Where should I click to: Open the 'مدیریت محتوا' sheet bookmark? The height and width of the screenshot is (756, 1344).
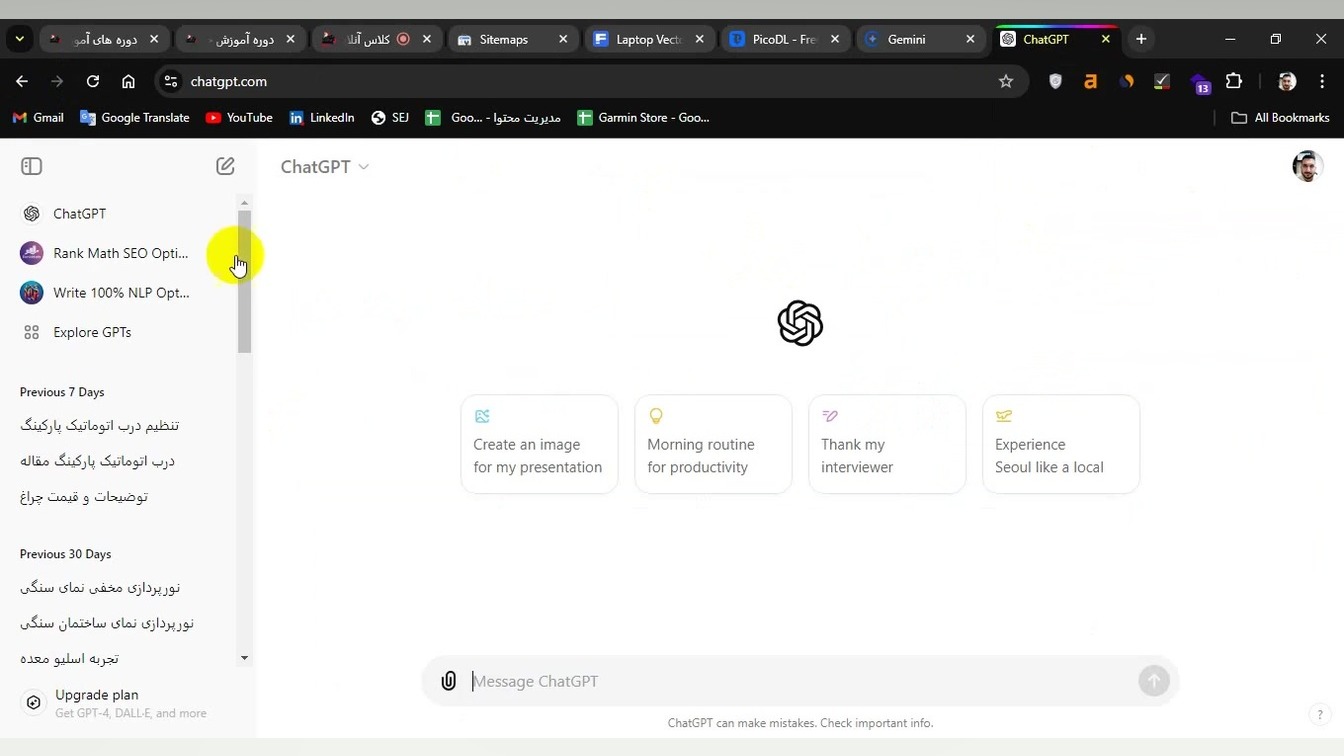pos(493,117)
